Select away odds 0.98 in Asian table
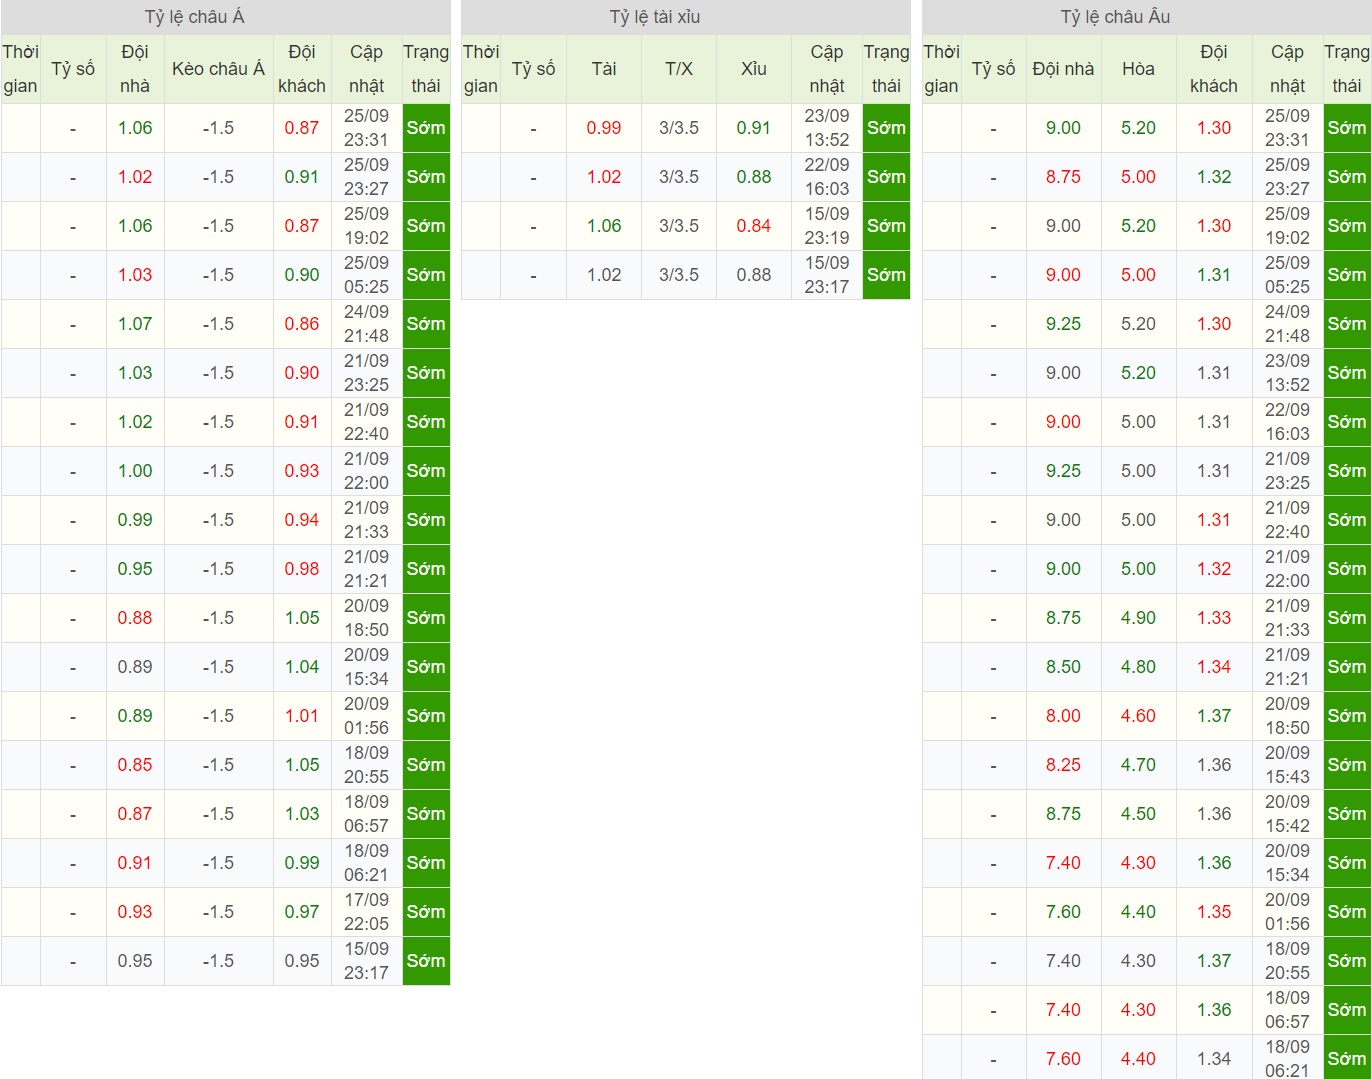Screen dimensions: 1372x1079 tap(302, 569)
